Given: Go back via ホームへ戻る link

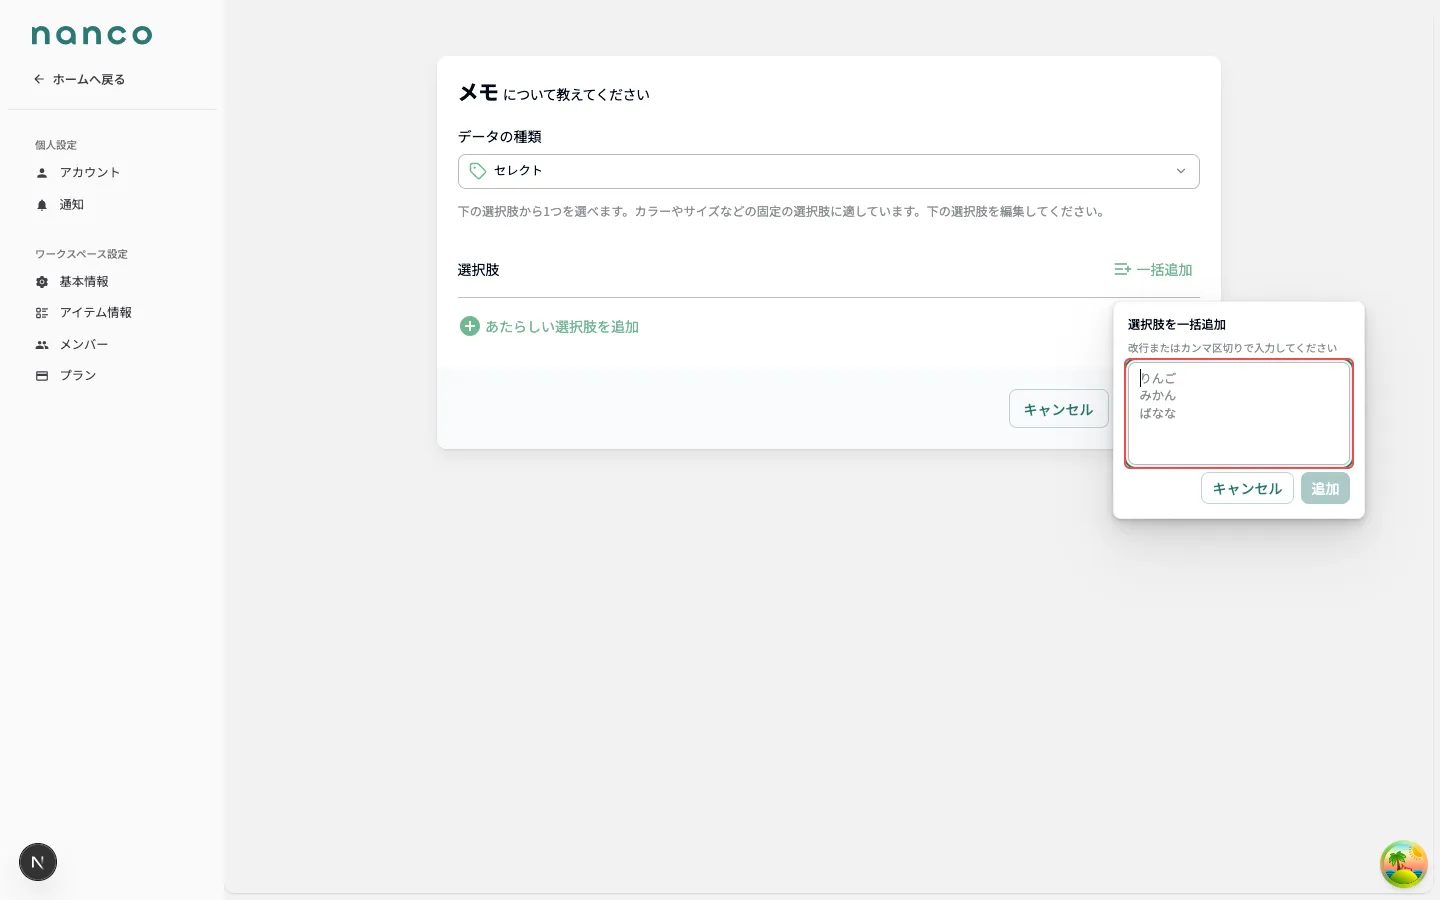Looking at the screenshot, I should [x=79, y=79].
